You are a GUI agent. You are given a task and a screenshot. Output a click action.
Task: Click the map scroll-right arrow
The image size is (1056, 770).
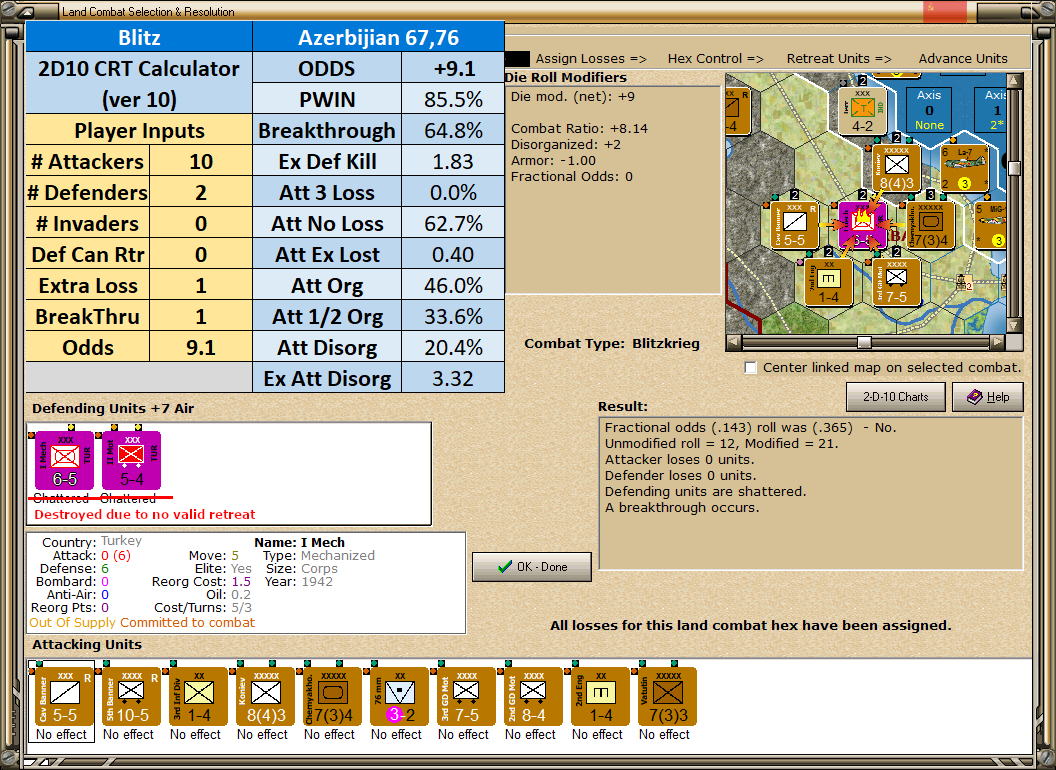(x=997, y=342)
